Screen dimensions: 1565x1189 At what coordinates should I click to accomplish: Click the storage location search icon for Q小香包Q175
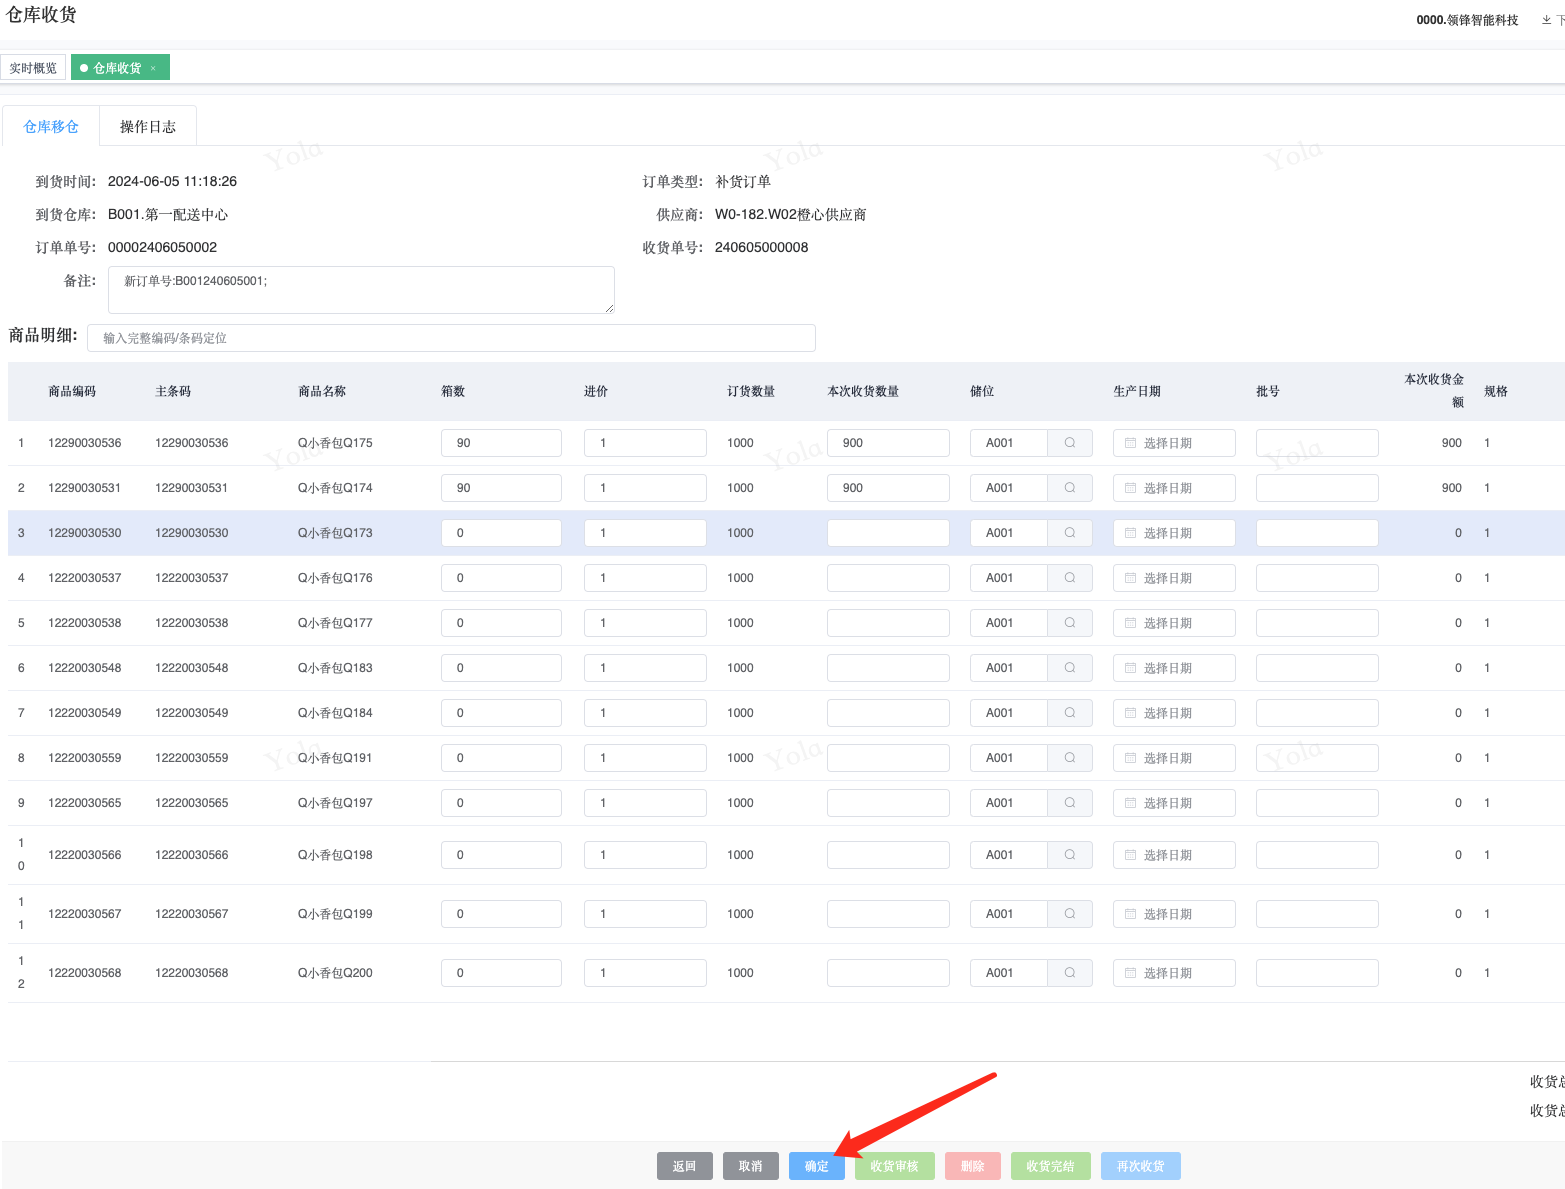[1069, 443]
